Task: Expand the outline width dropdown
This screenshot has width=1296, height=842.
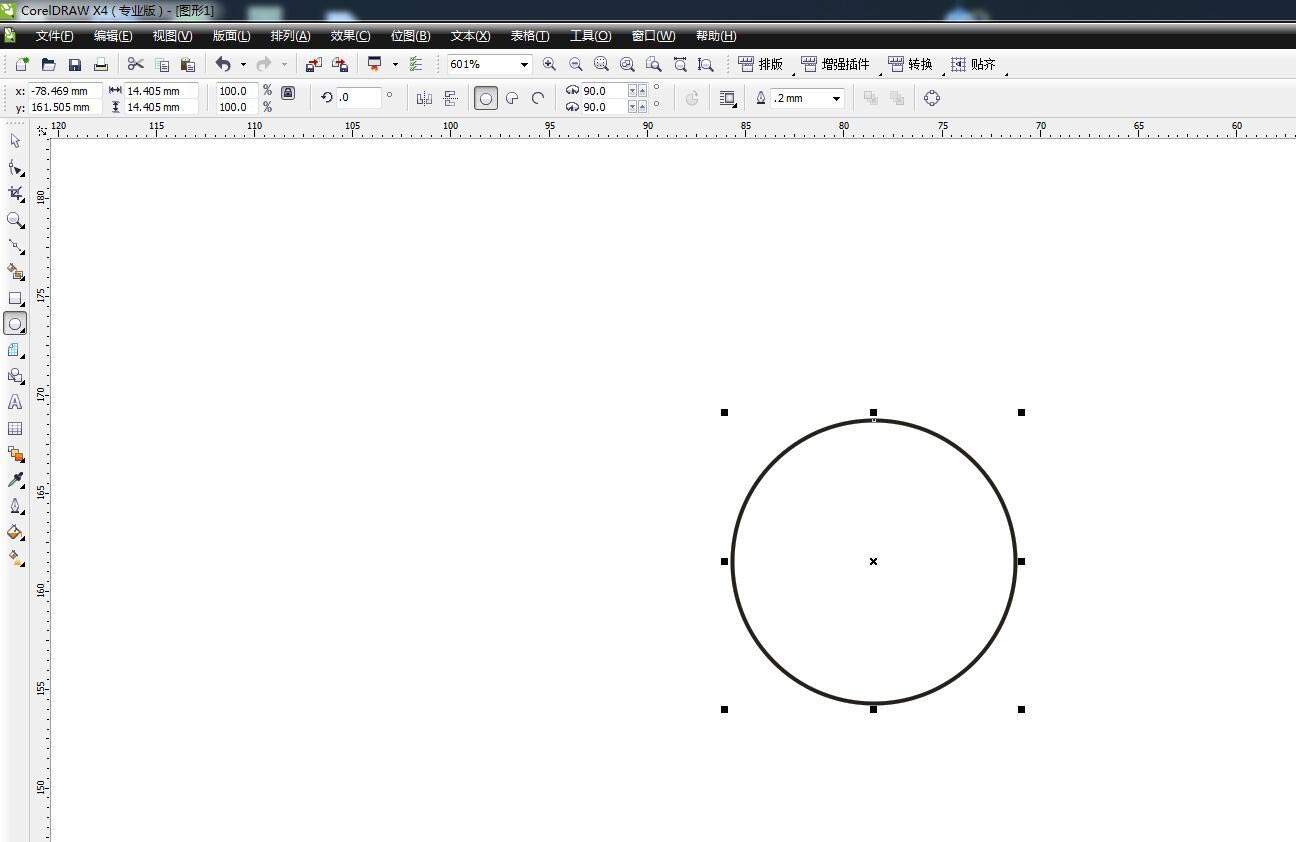Action: tap(836, 98)
